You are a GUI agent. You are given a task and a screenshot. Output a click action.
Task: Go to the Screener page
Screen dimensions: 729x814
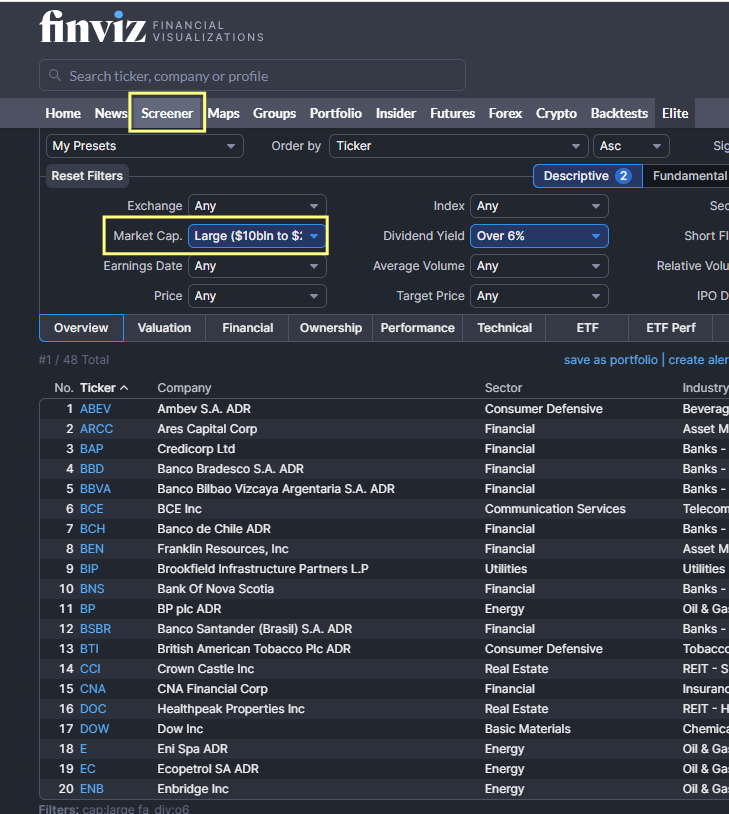pyautogui.click(x=167, y=113)
